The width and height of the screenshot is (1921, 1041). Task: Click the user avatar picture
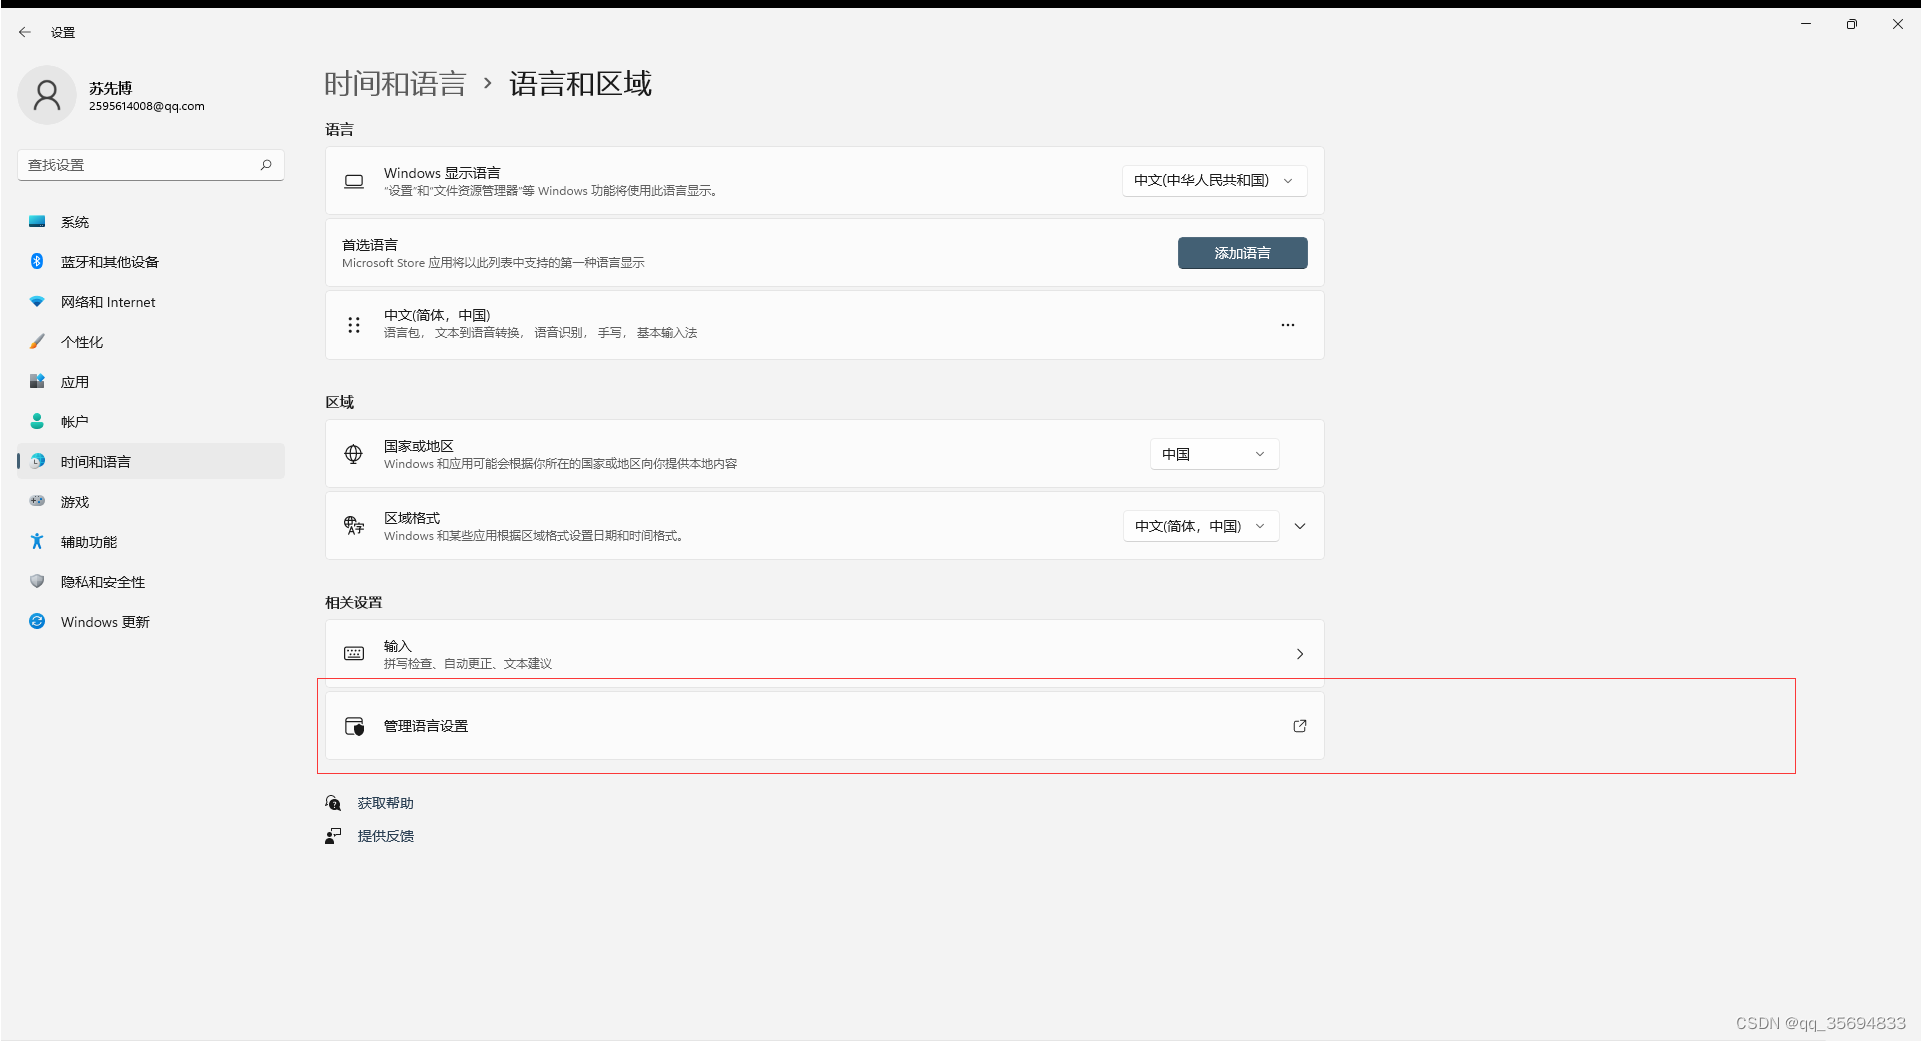[x=47, y=95]
